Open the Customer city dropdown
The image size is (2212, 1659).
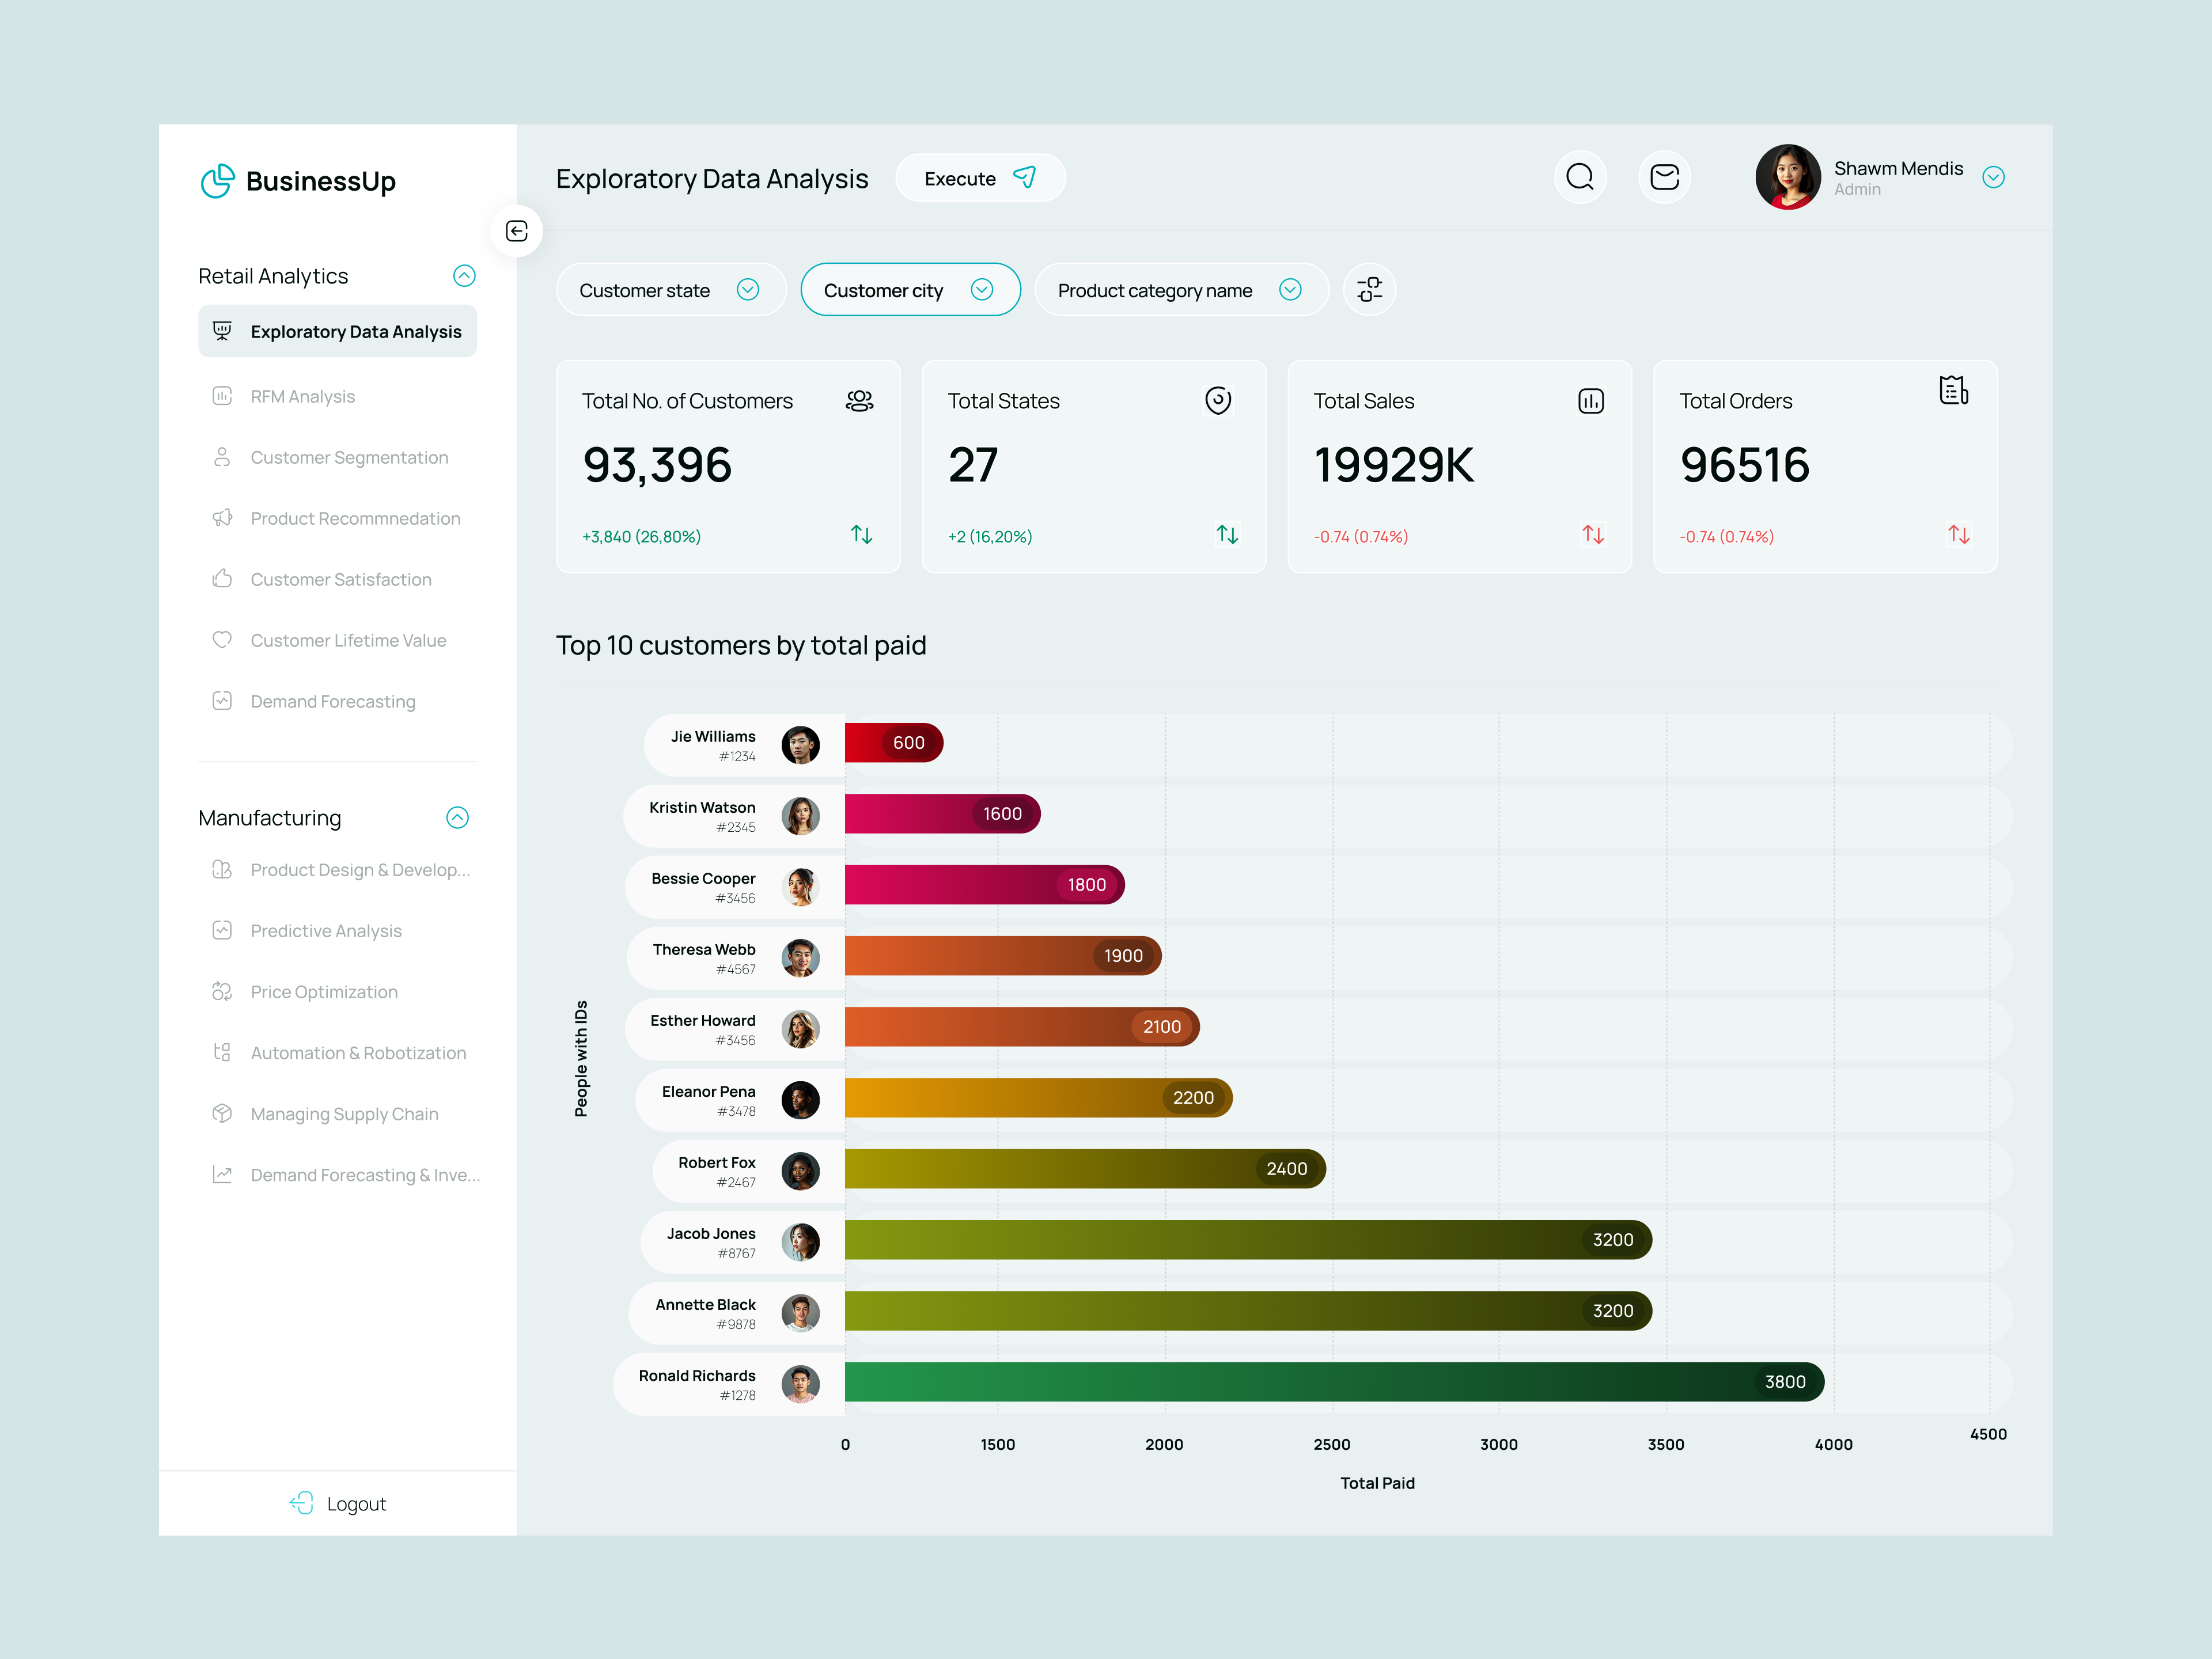pyautogui.click(x=910, y=290)
